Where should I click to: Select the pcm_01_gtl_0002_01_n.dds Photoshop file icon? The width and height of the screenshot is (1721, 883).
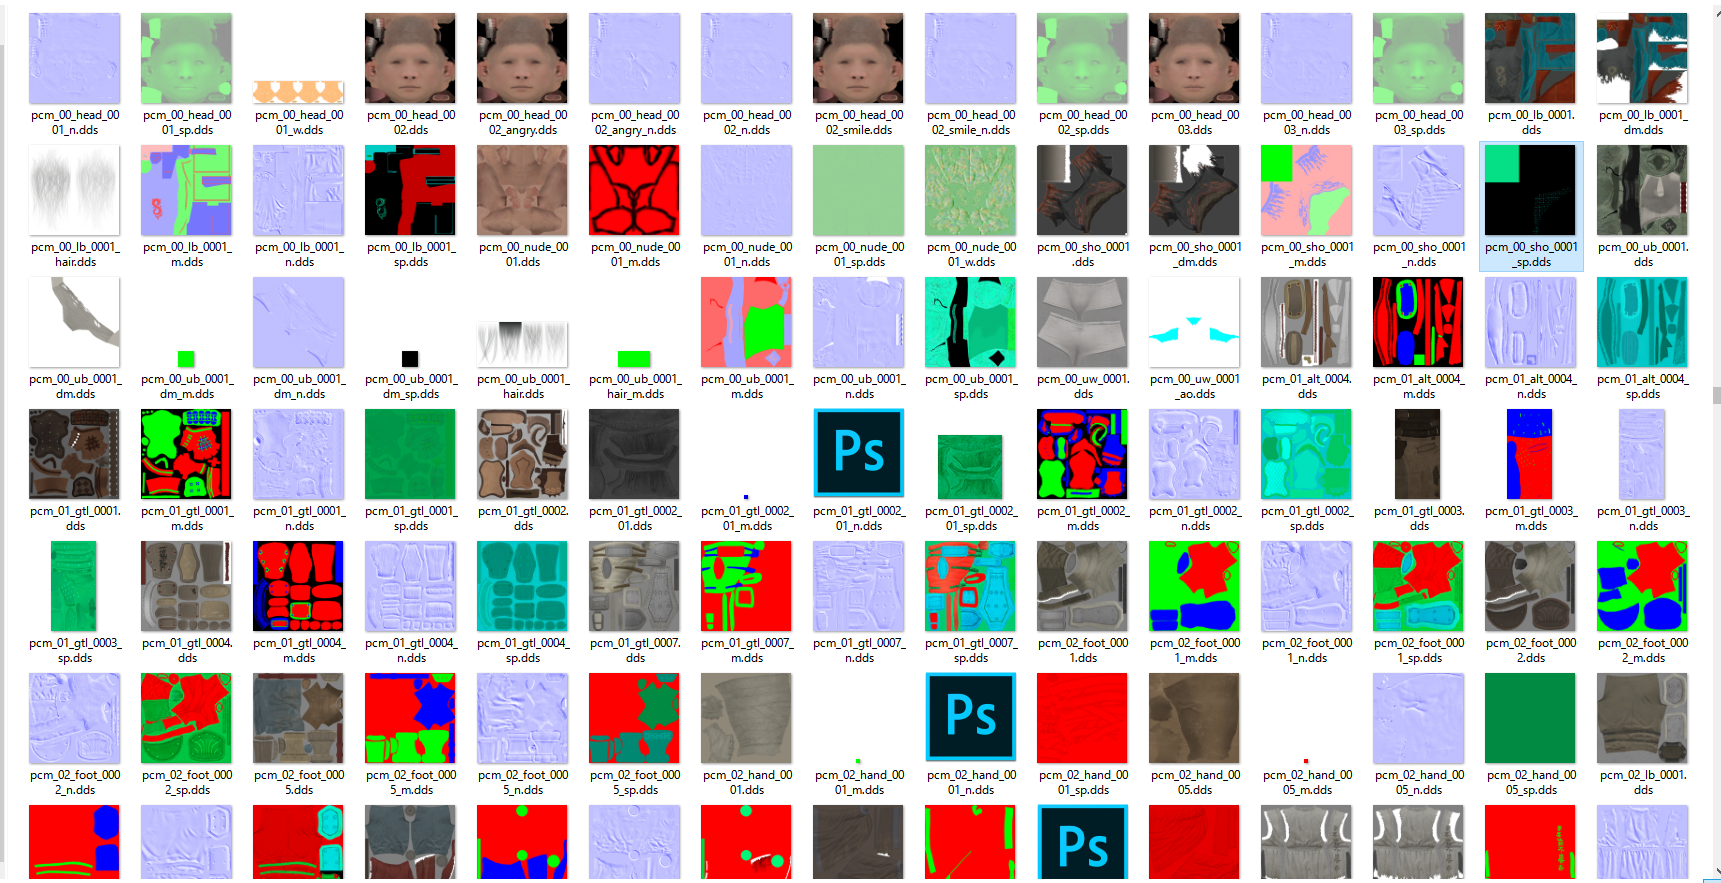858,453
